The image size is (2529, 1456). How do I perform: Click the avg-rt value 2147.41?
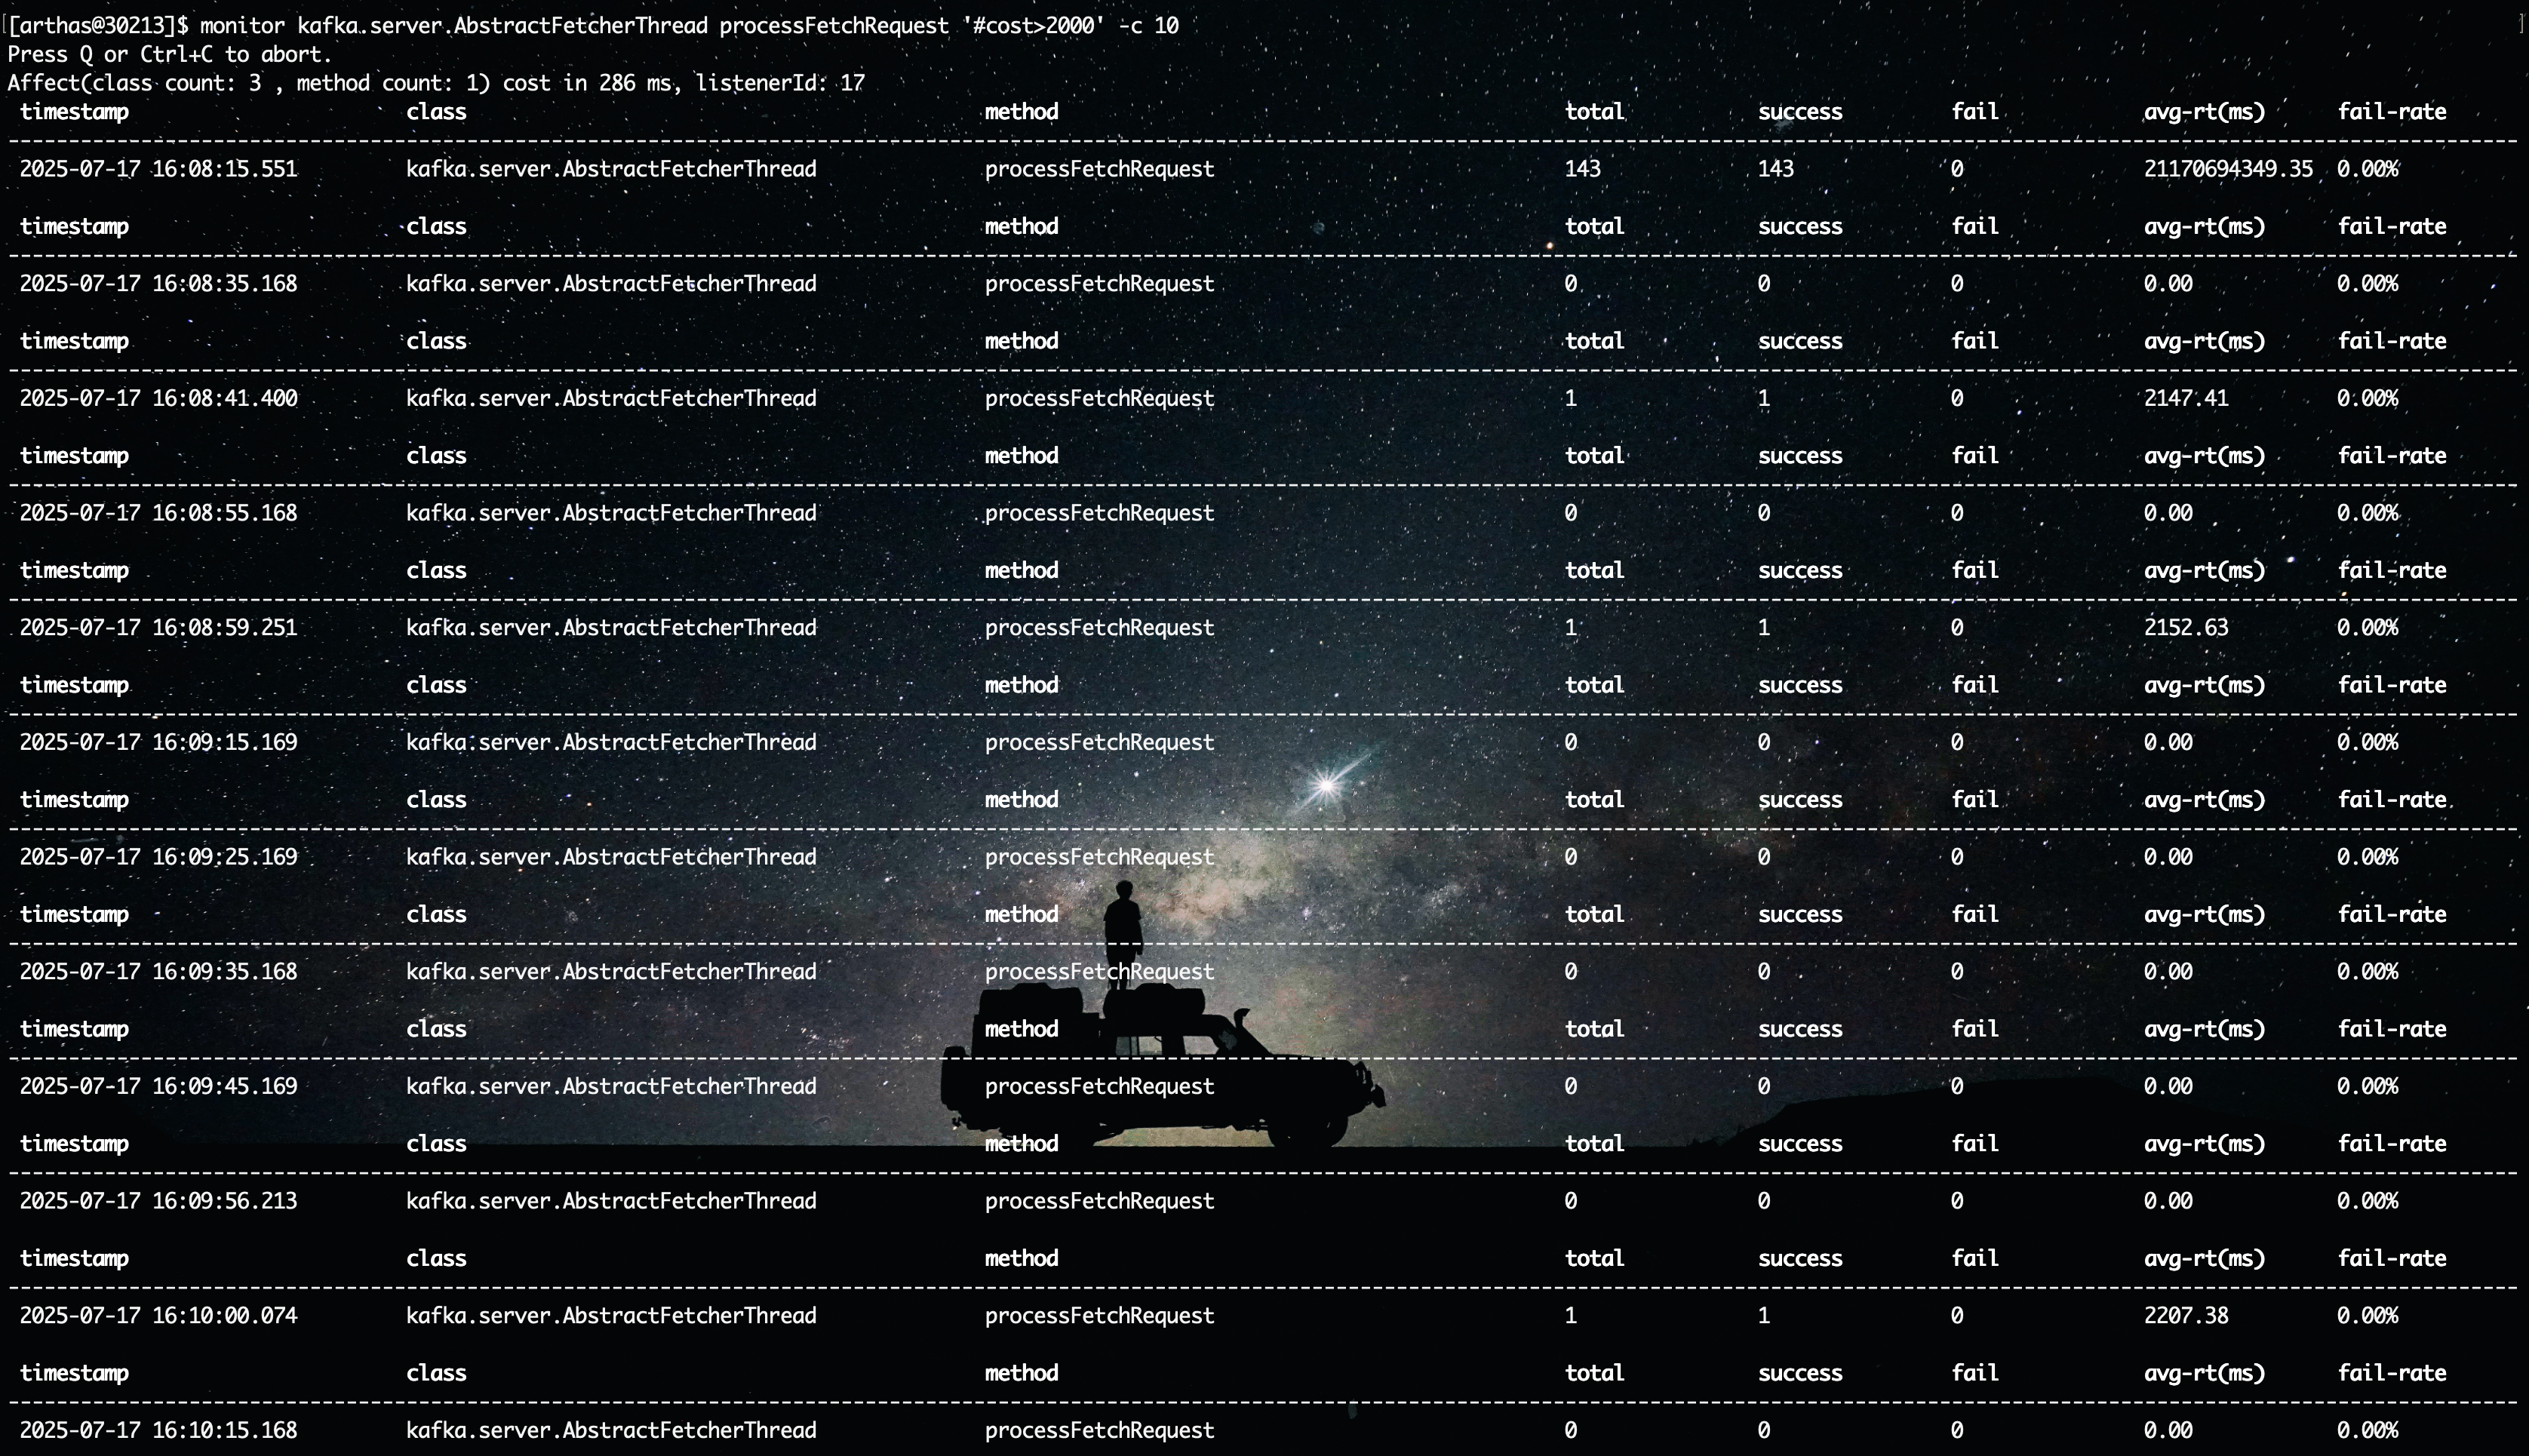(2185, 398)
